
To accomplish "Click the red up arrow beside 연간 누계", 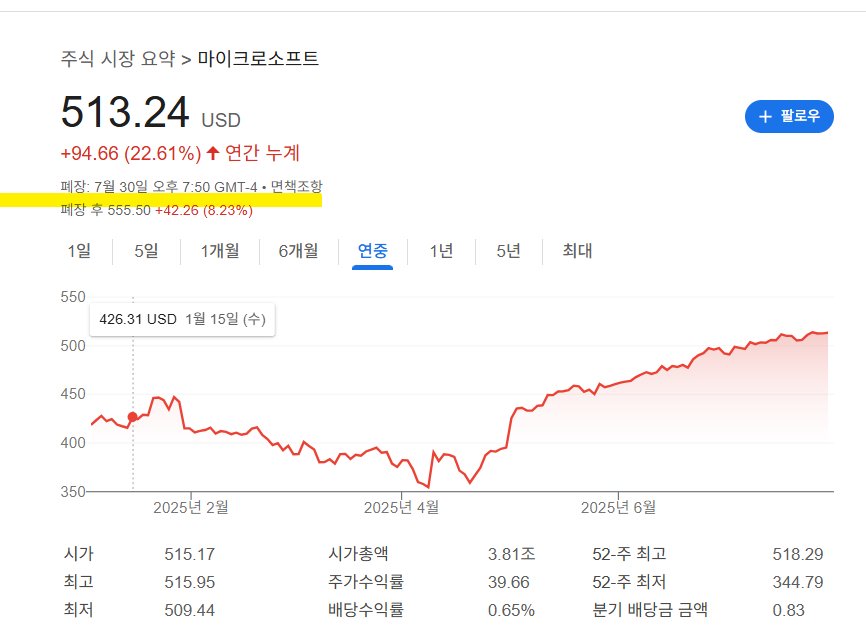I will pos(213,153).
